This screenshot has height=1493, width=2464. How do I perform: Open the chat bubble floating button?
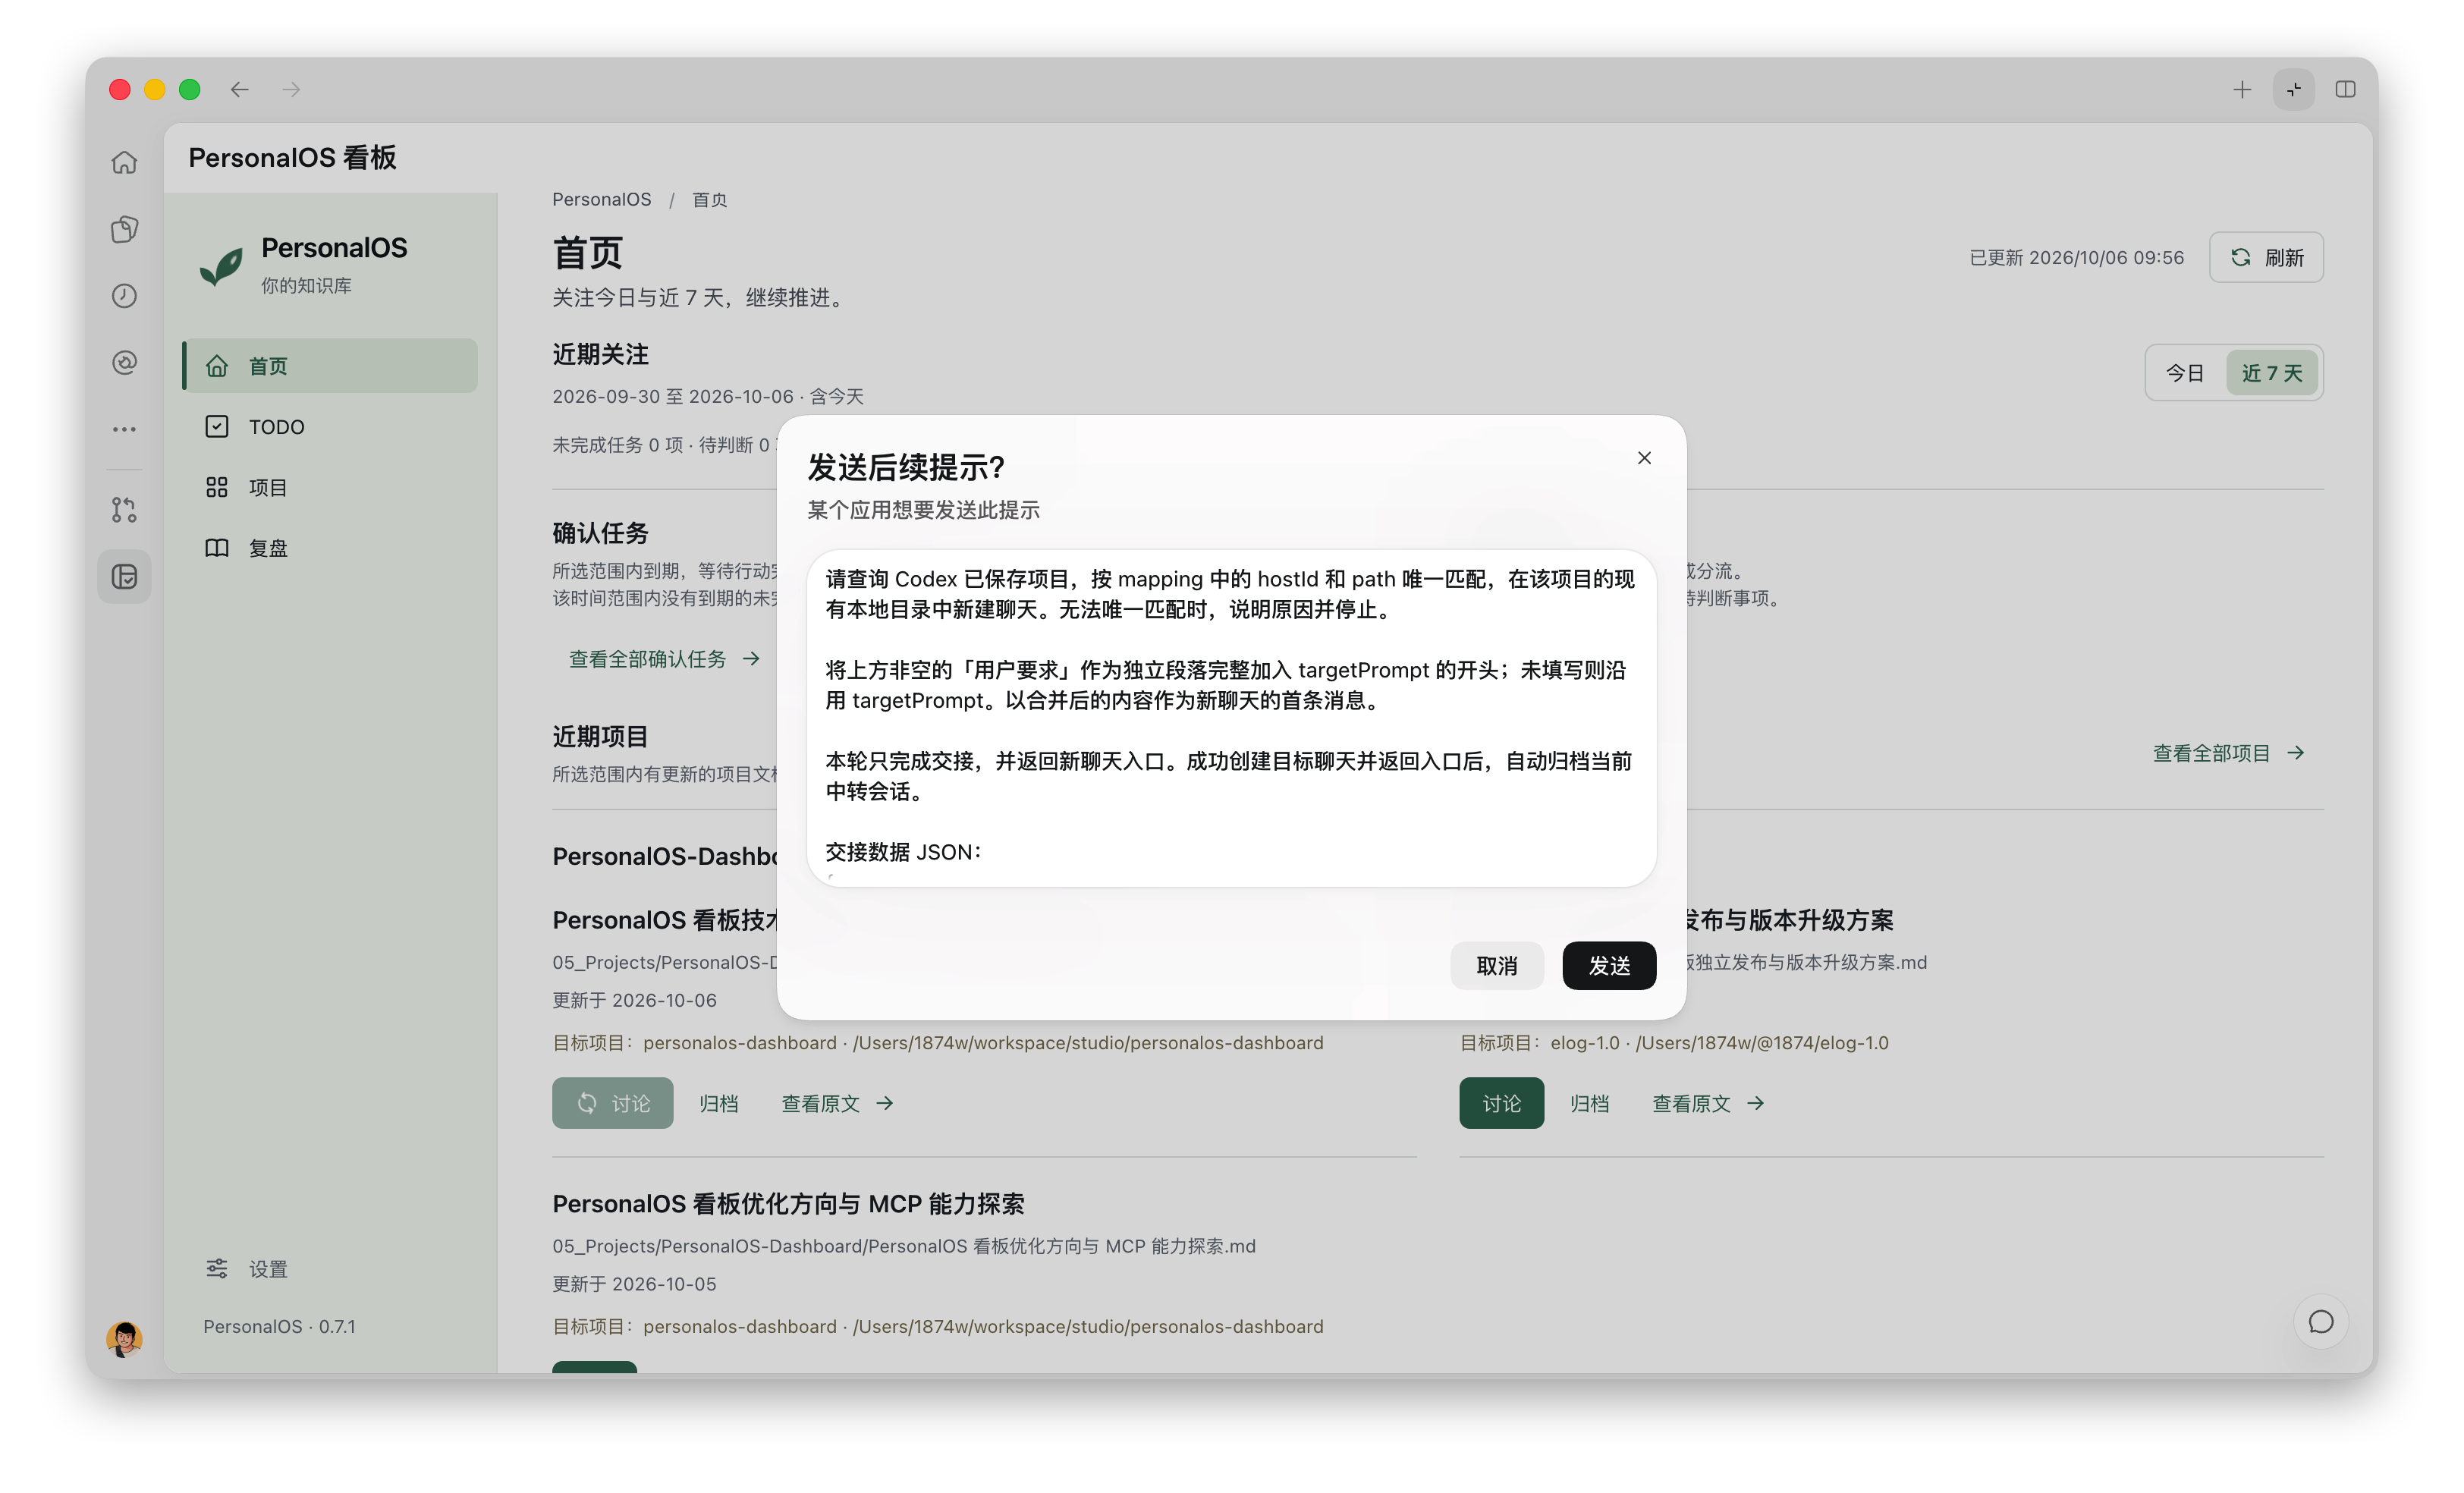point(2320,1322)
